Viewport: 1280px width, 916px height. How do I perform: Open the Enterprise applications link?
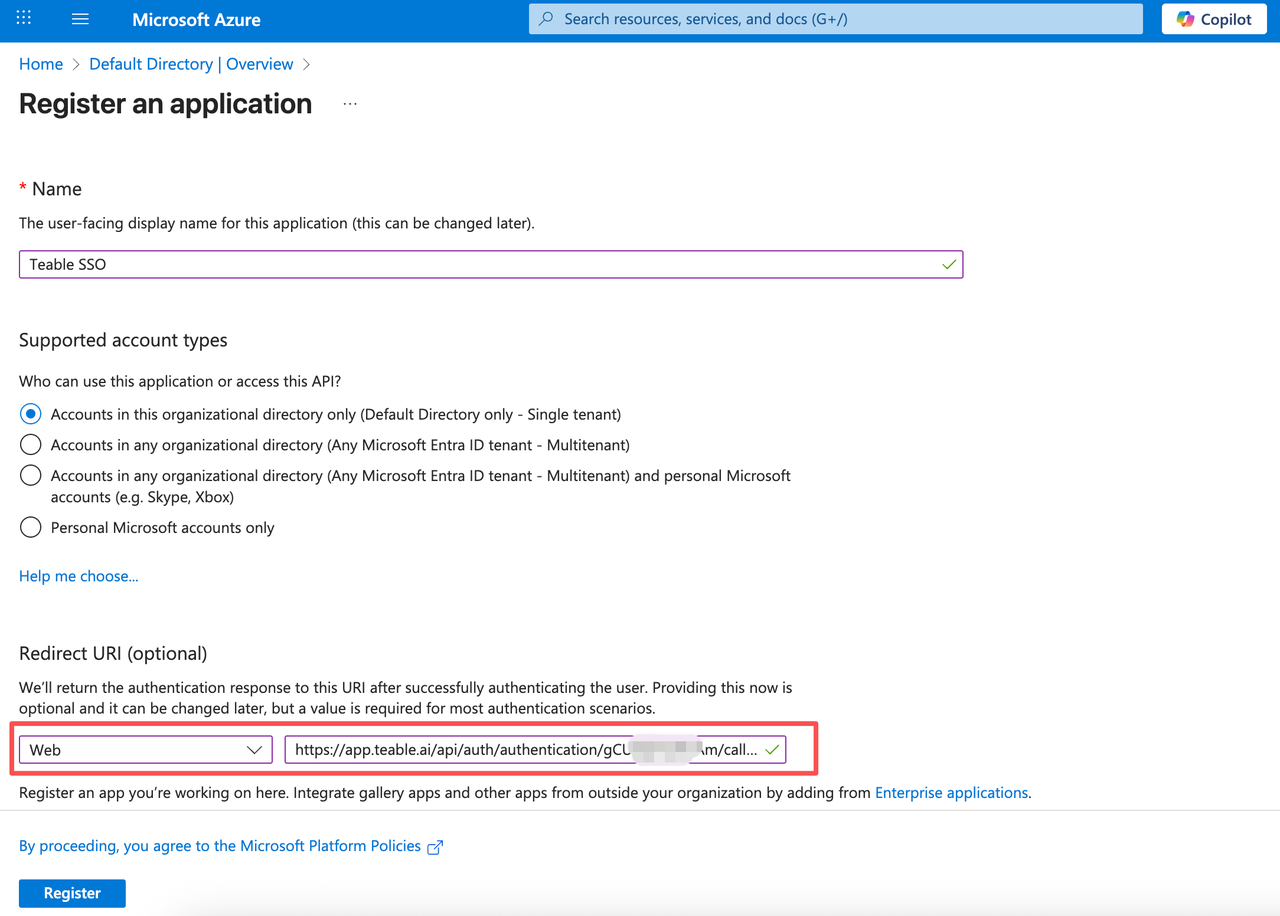point(951,792)
